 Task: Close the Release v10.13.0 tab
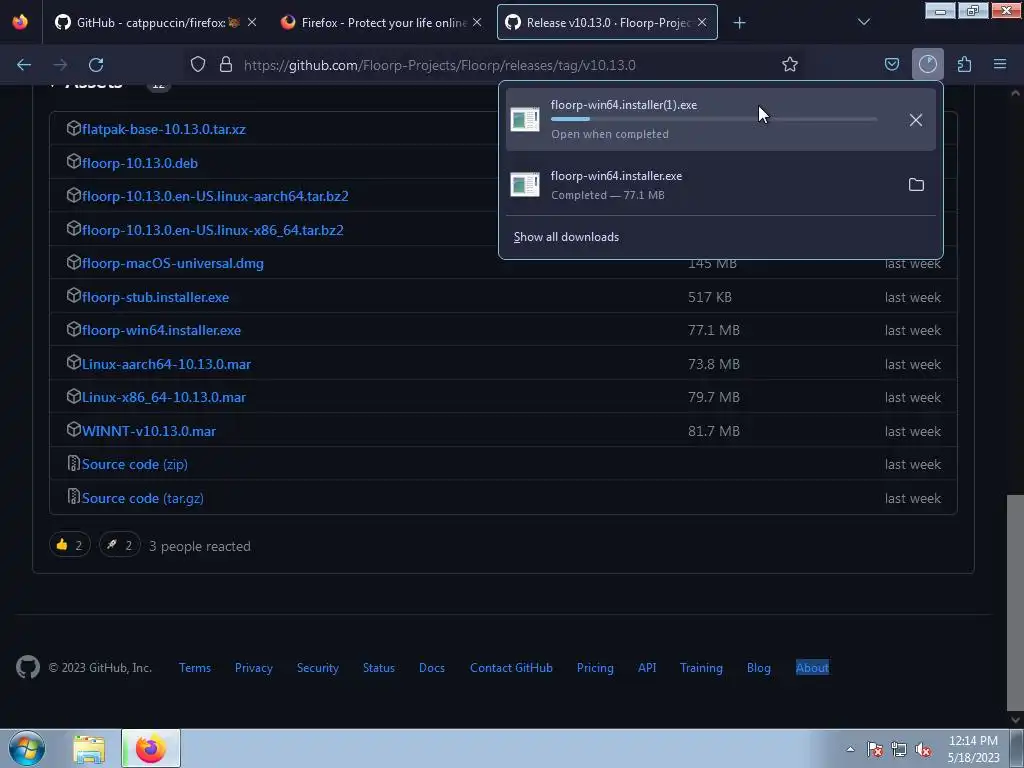pyautogui.click(x=702, y=22)
